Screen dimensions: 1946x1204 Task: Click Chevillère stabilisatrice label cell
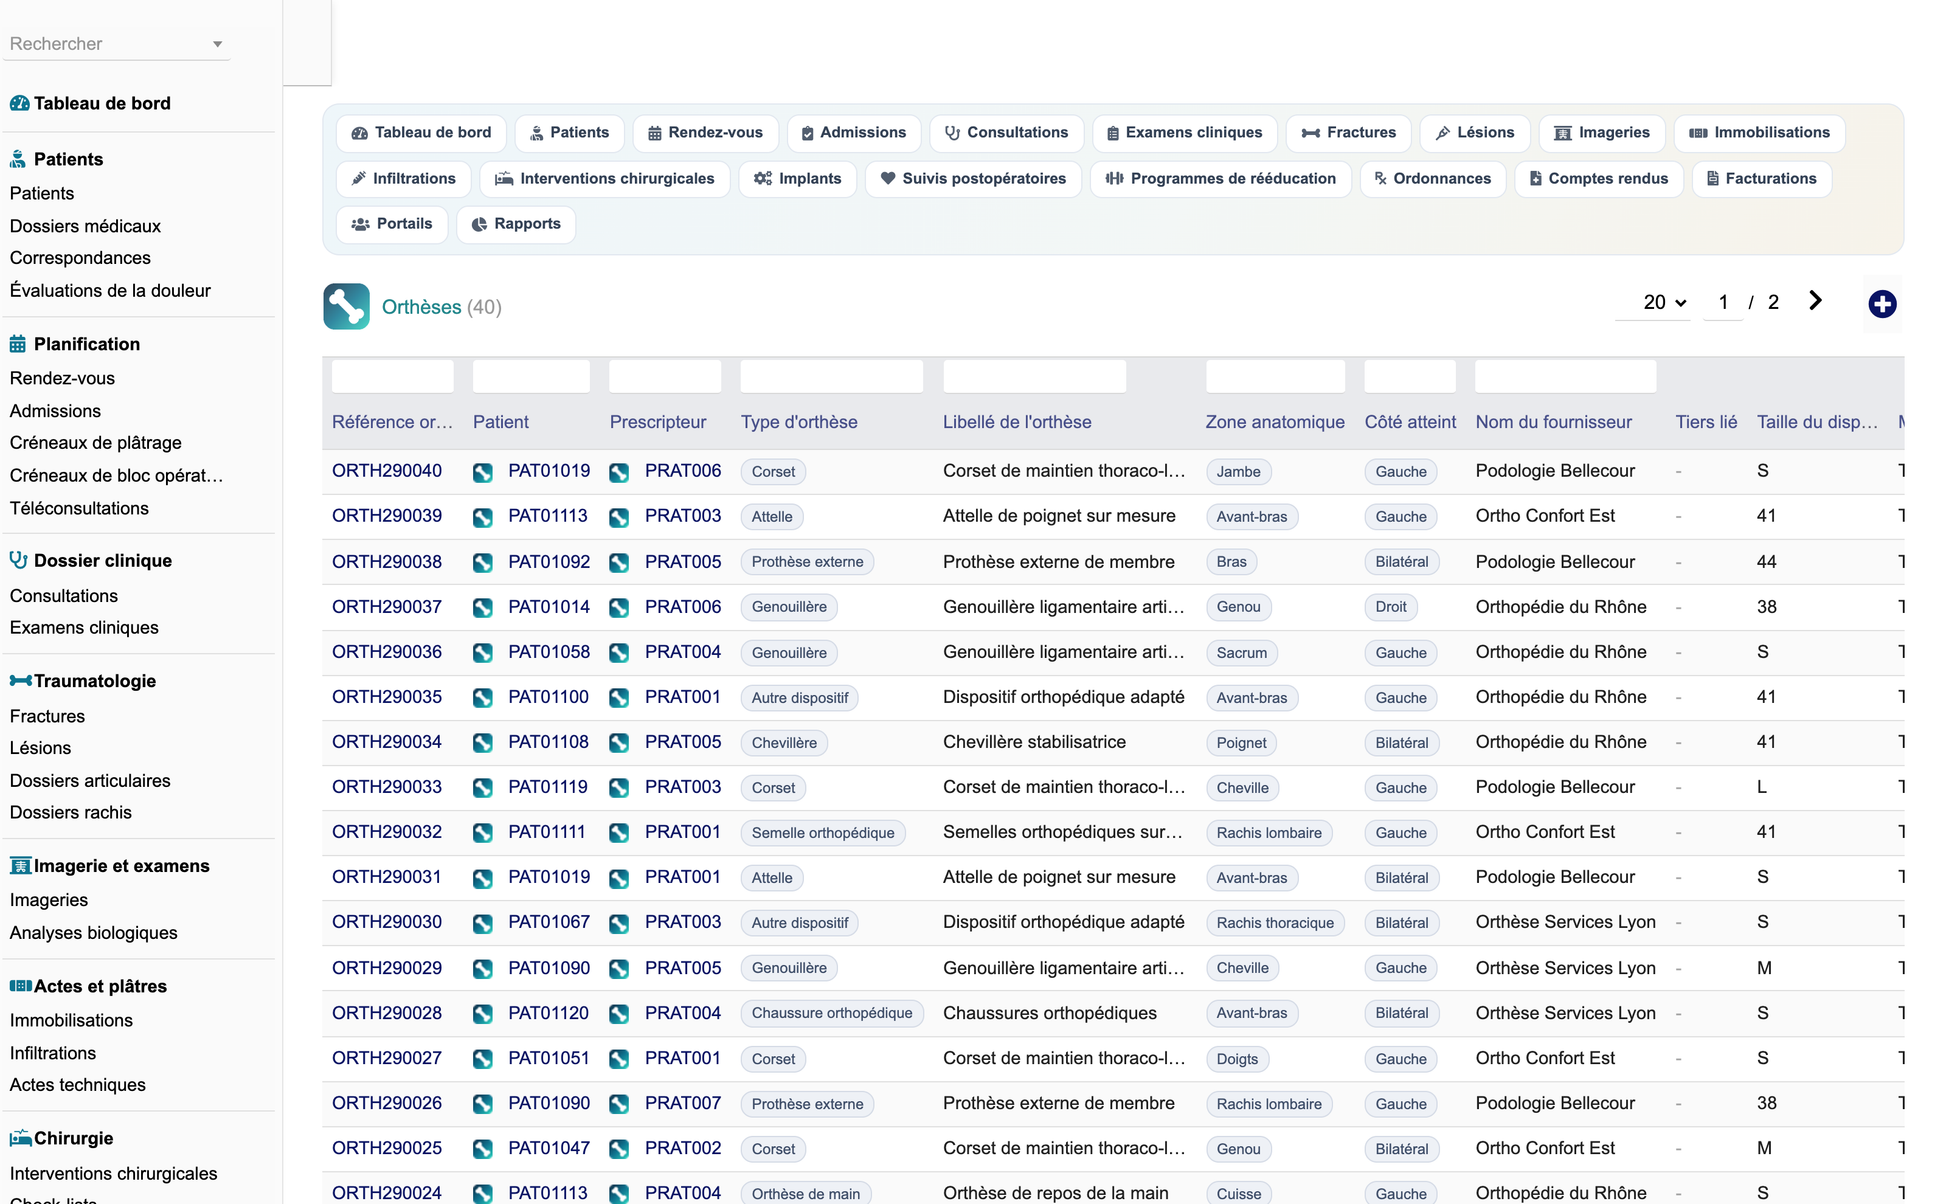pyautogui.click(x=1034, y=742)
